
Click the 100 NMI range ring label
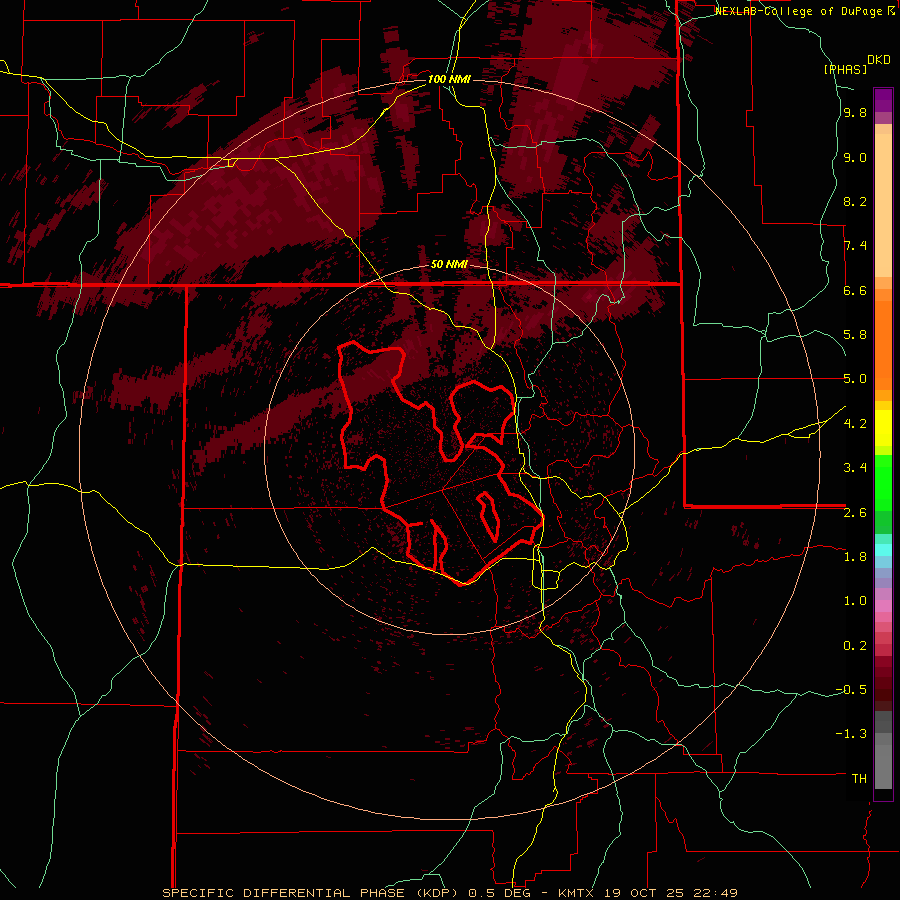pos(449,79)
